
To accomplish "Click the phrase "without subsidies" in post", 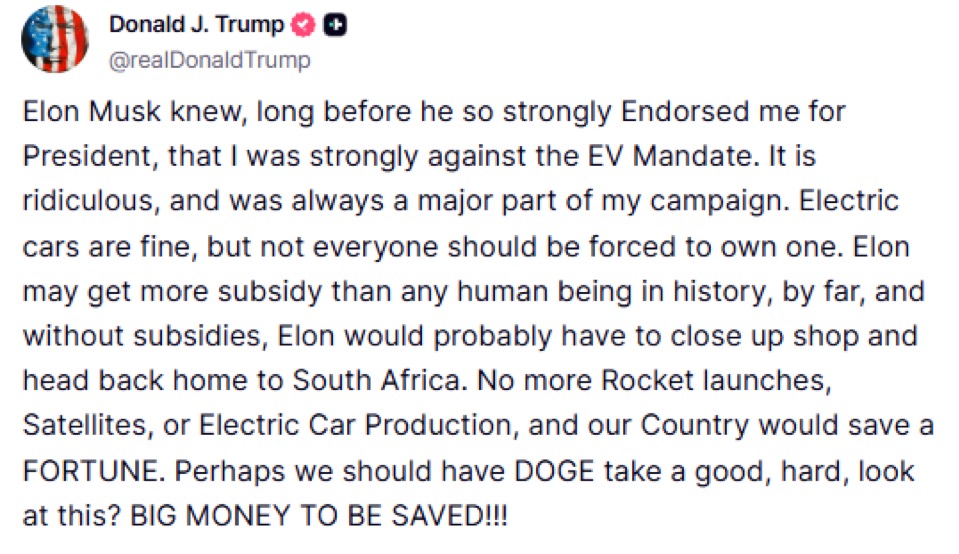I will pyautogui.click(x=145, y=336).
